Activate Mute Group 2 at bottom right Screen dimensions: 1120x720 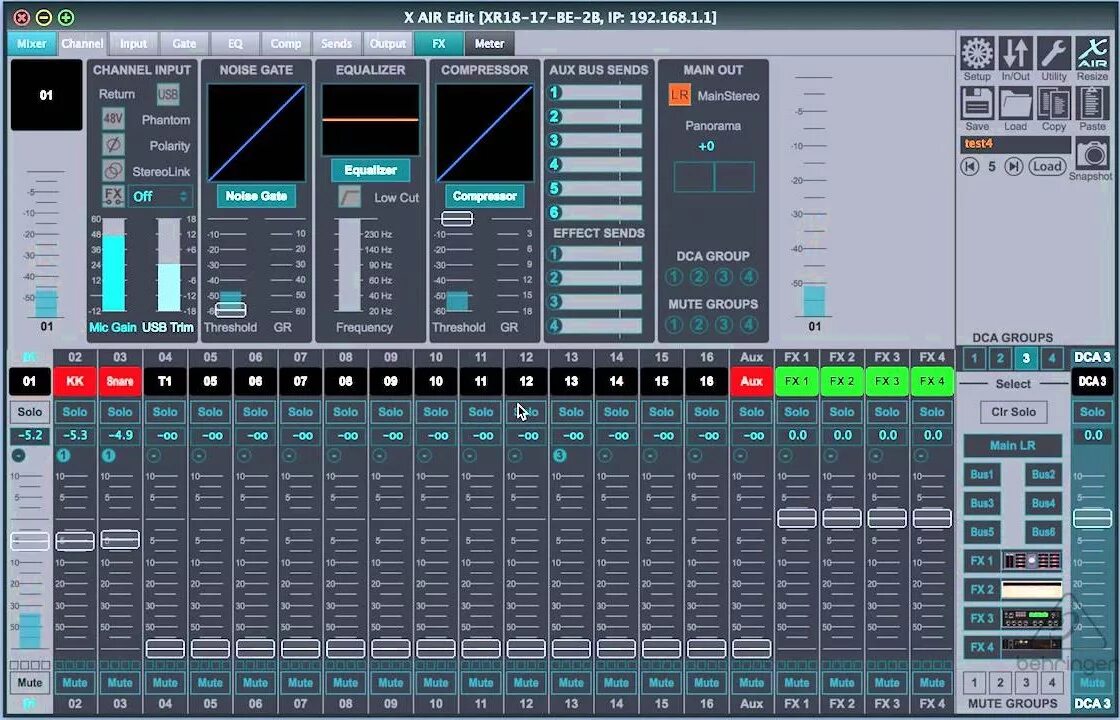click(x=1000, y=683)
